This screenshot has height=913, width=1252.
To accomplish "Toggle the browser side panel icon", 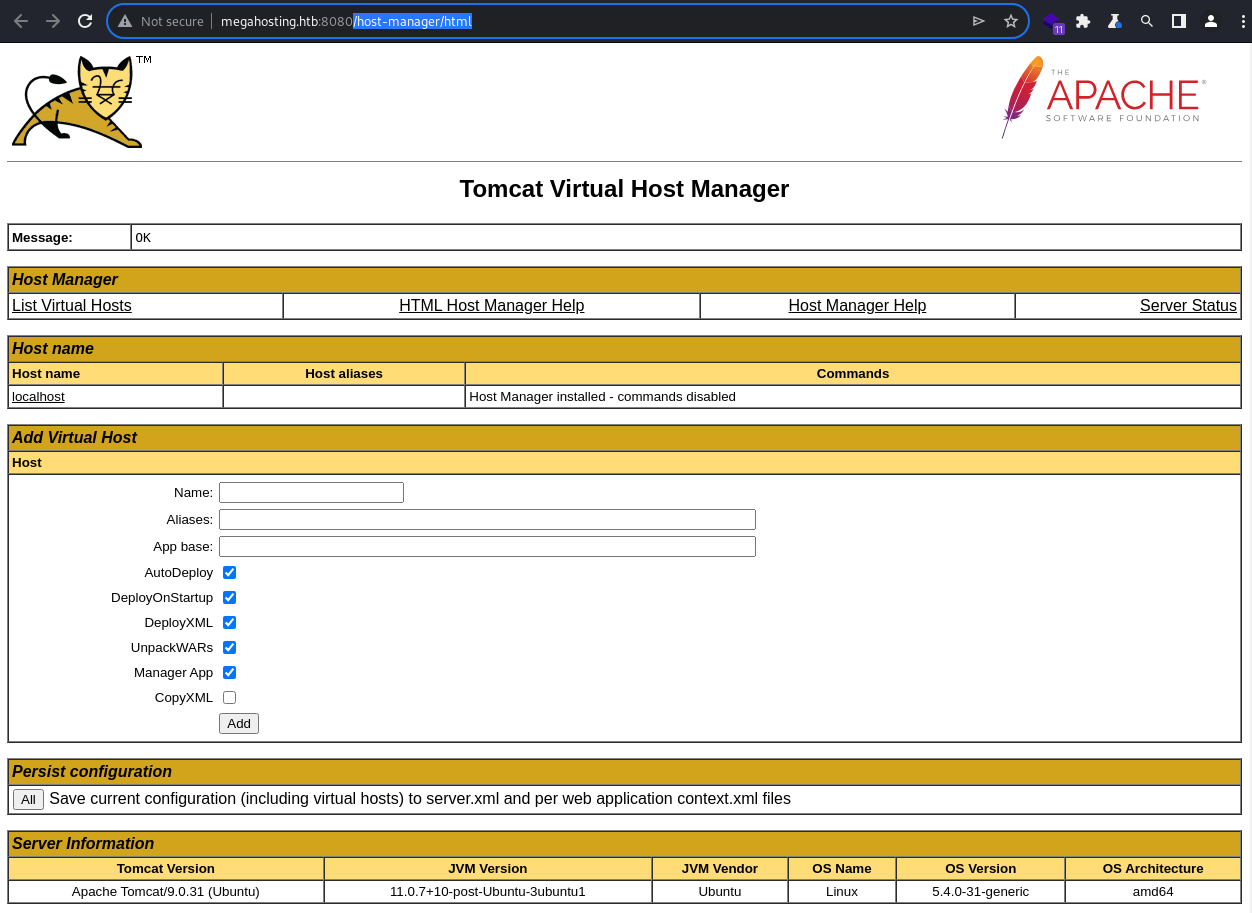I will click(x=1179, y=21).
